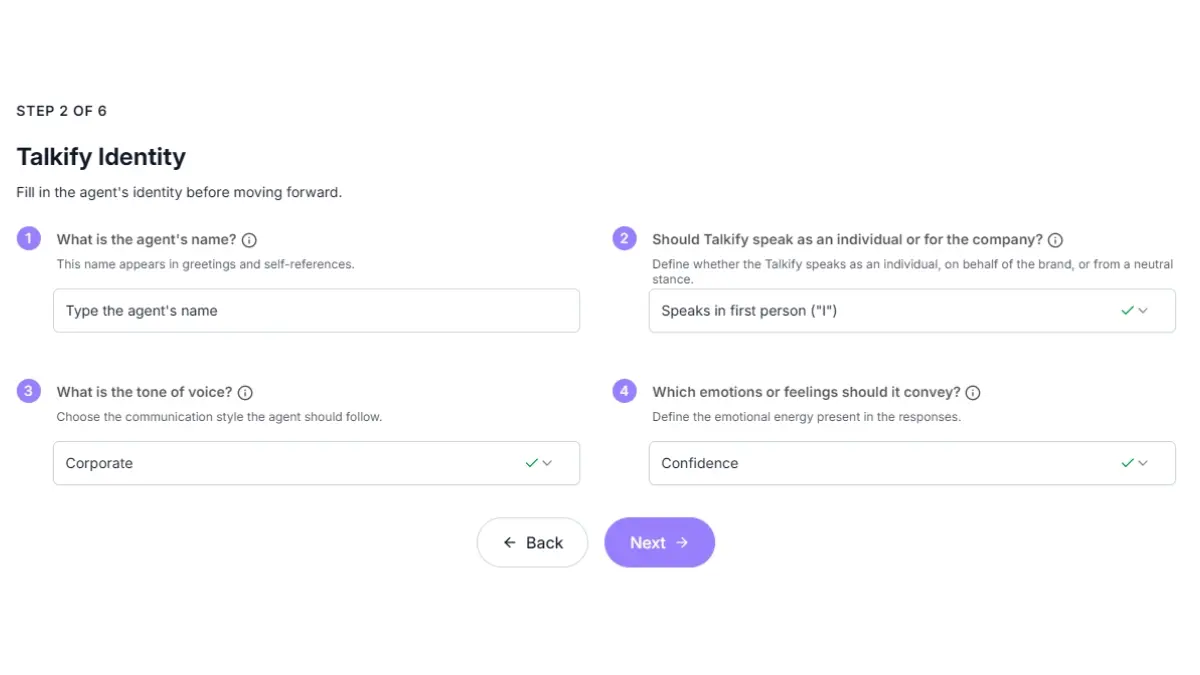Click the purple step badge numbered 2
Screen dimensions: 1200x675
[624, 238]
